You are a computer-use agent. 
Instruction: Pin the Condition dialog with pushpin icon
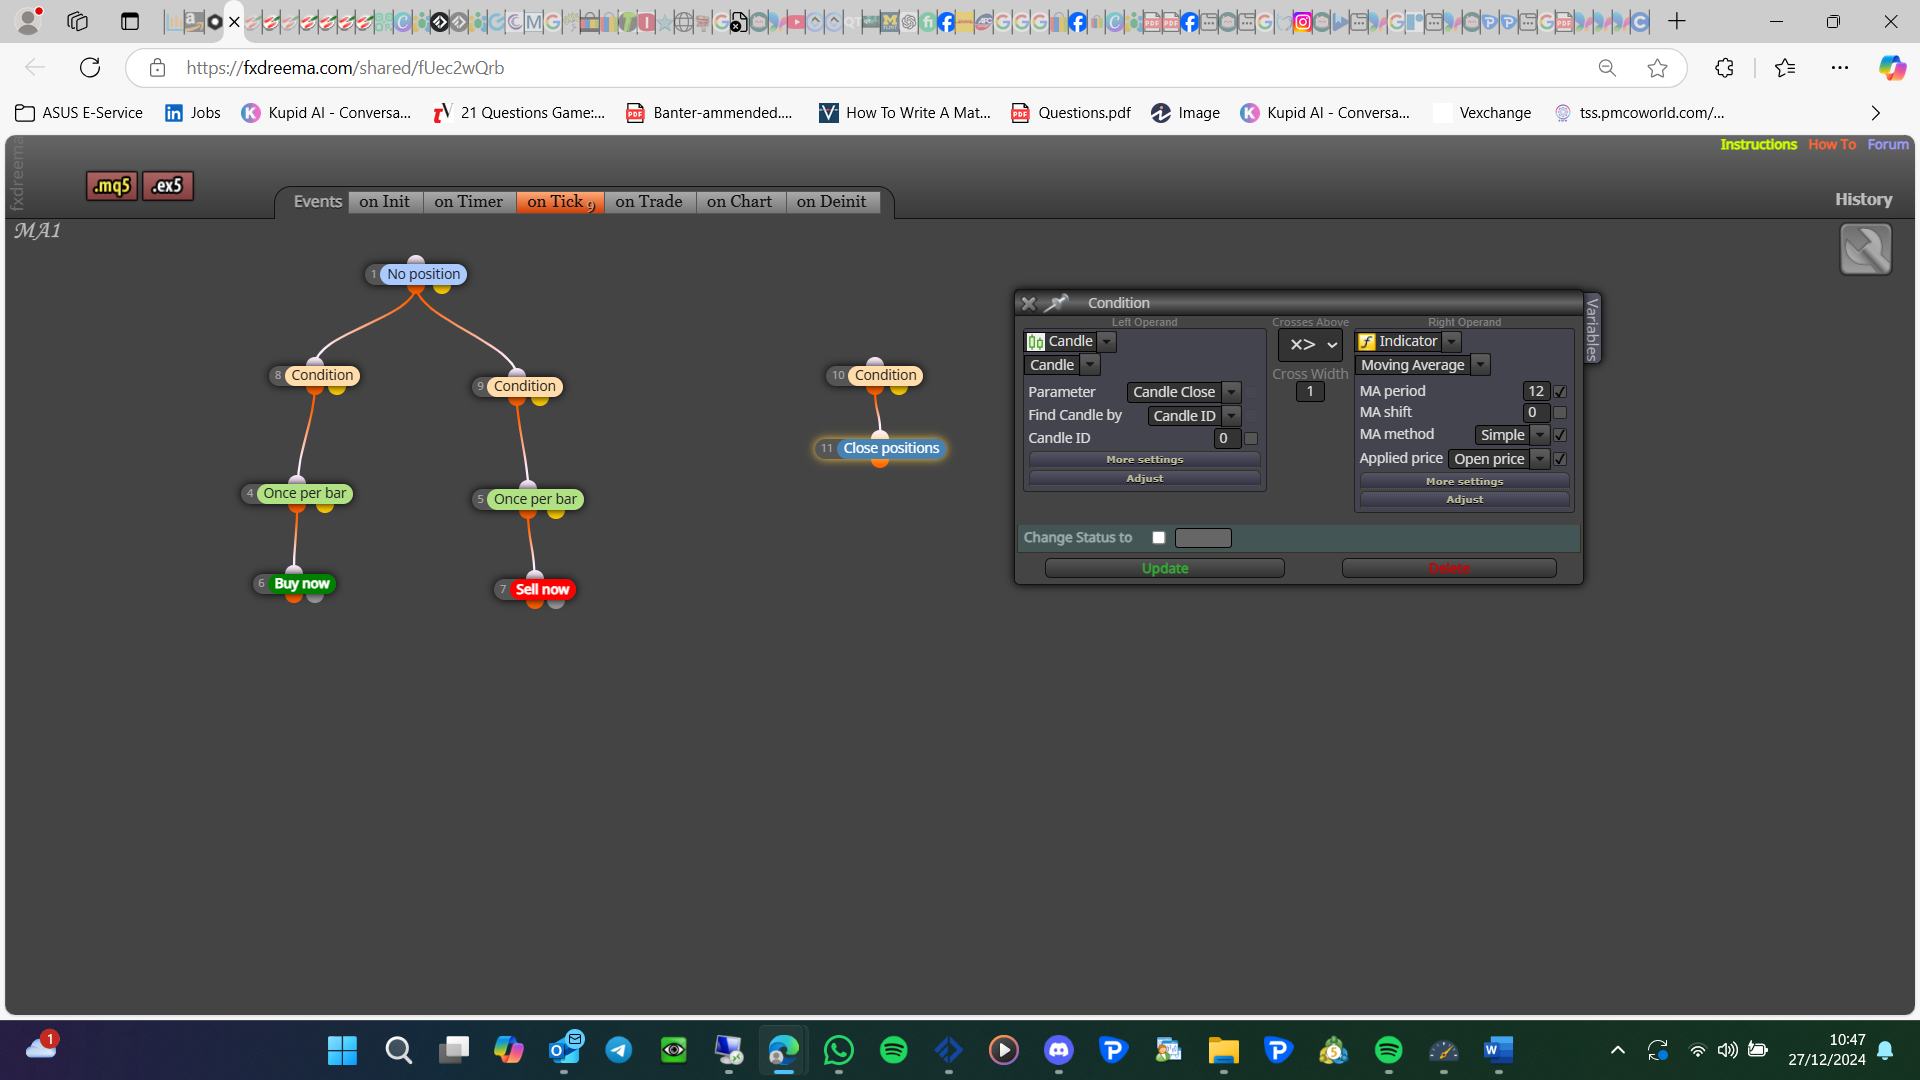(1056, 303)
